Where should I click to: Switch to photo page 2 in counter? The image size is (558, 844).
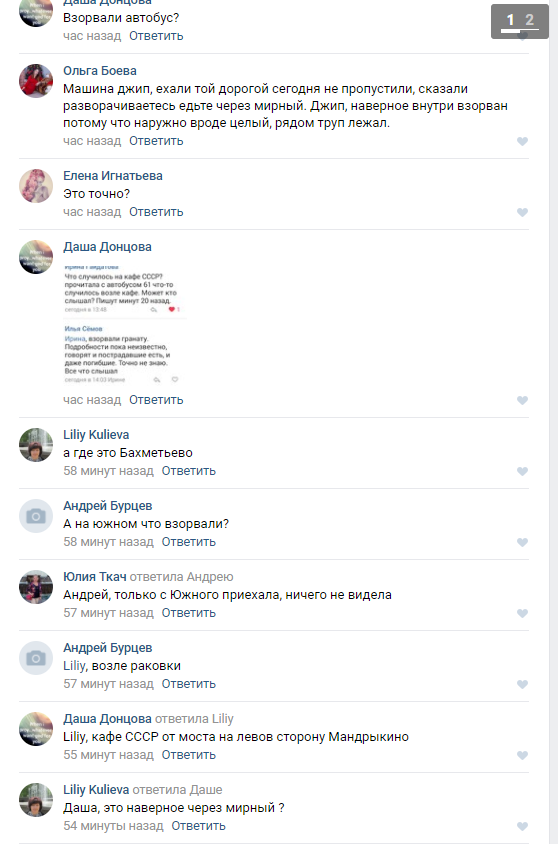(529, 20)
